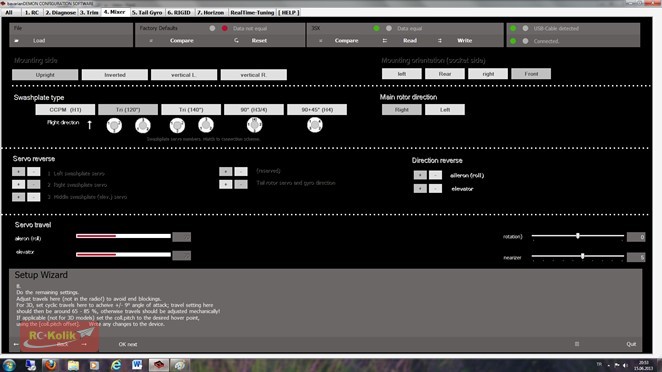
Task: Select CCPM (H1) swashplate type
Action: click(65, 109)
